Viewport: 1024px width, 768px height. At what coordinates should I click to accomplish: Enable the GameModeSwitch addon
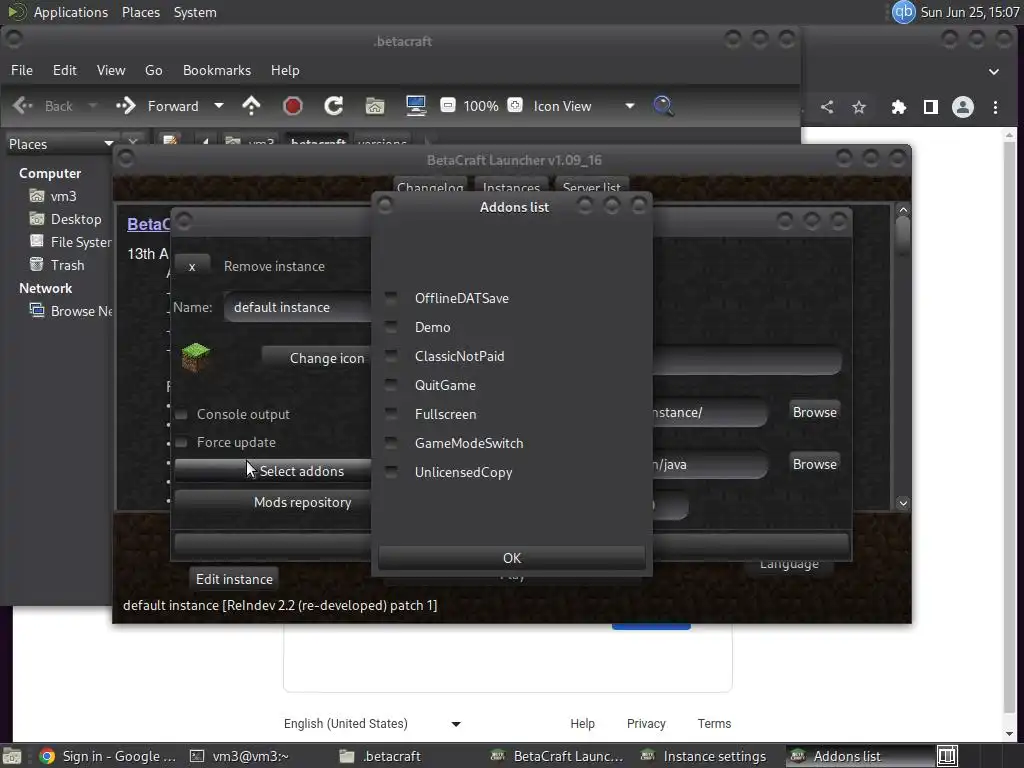[391, 443]
